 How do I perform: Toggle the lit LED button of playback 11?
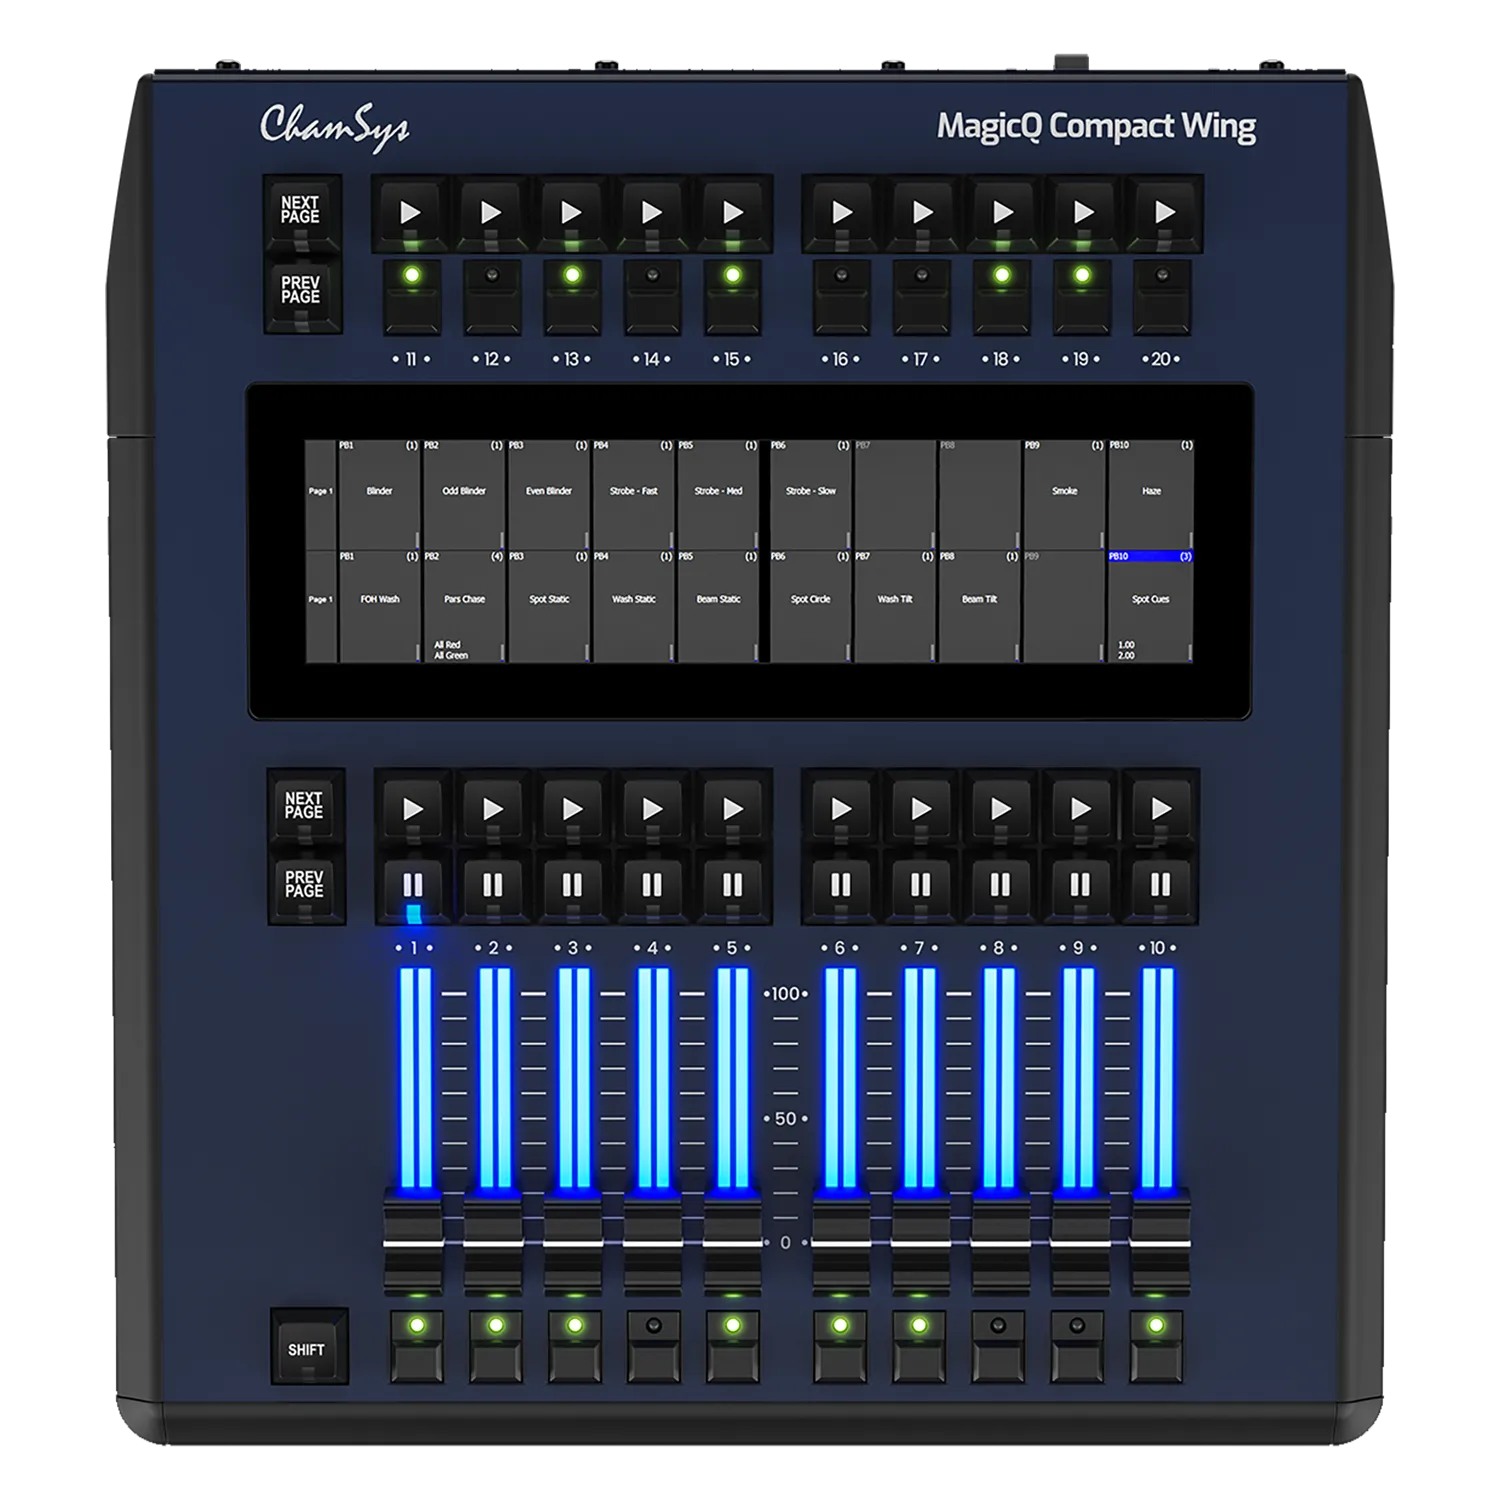click(x=412, y=297)
